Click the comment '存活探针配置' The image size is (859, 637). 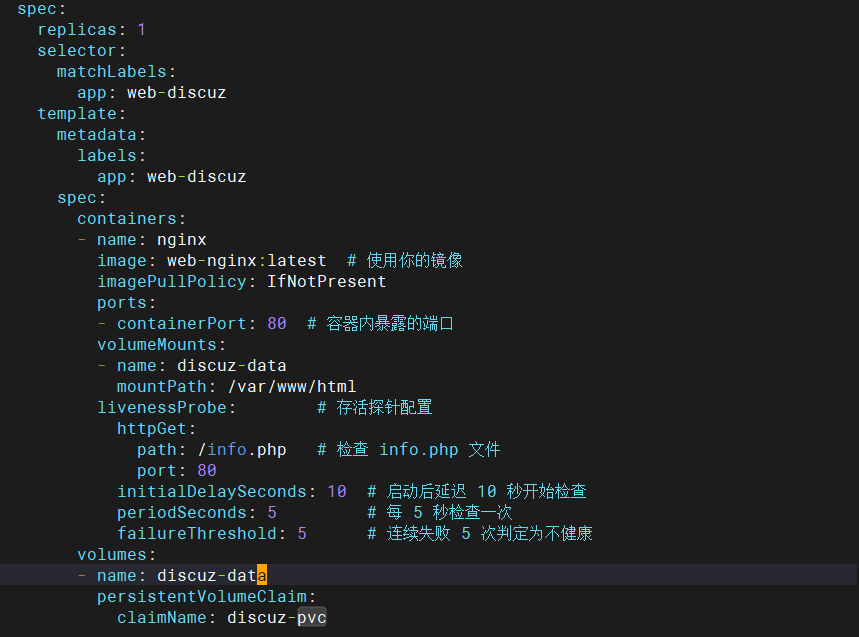(384, 408)
